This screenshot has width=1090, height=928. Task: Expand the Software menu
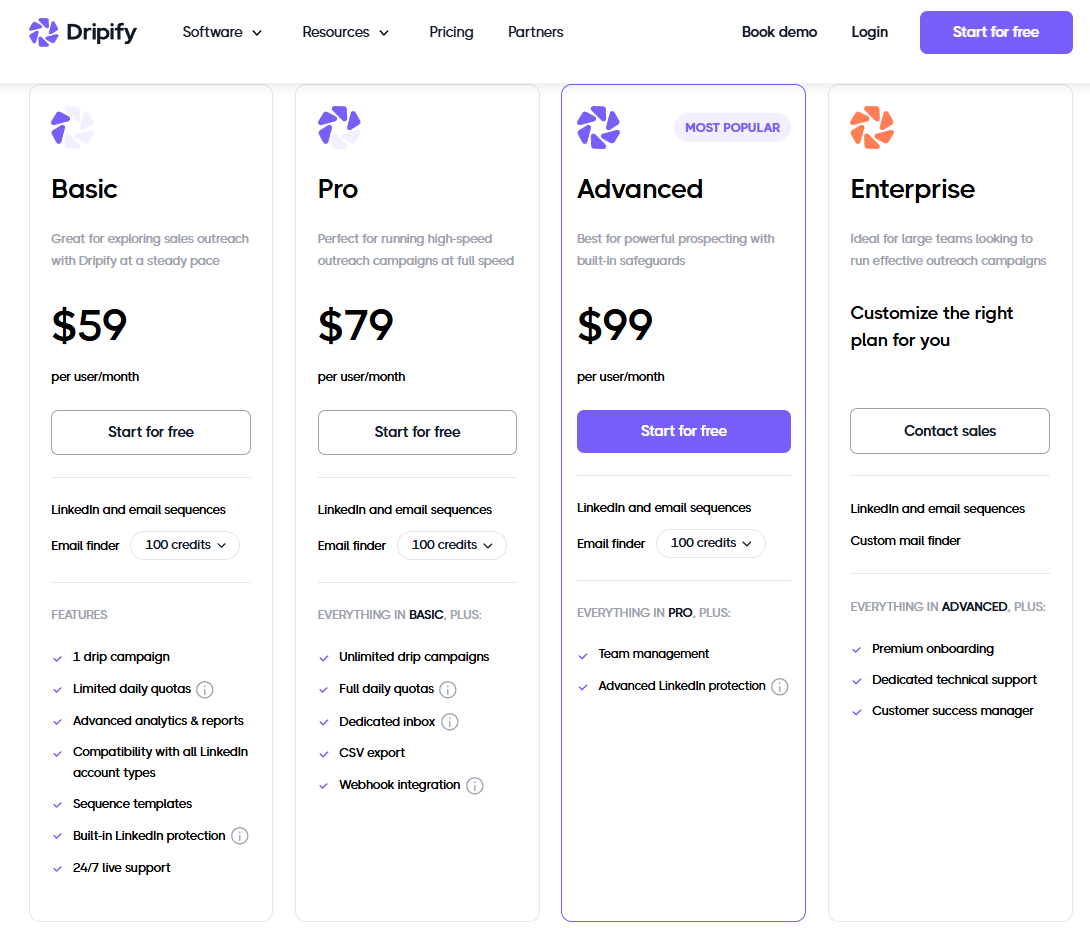coord(222,32)
